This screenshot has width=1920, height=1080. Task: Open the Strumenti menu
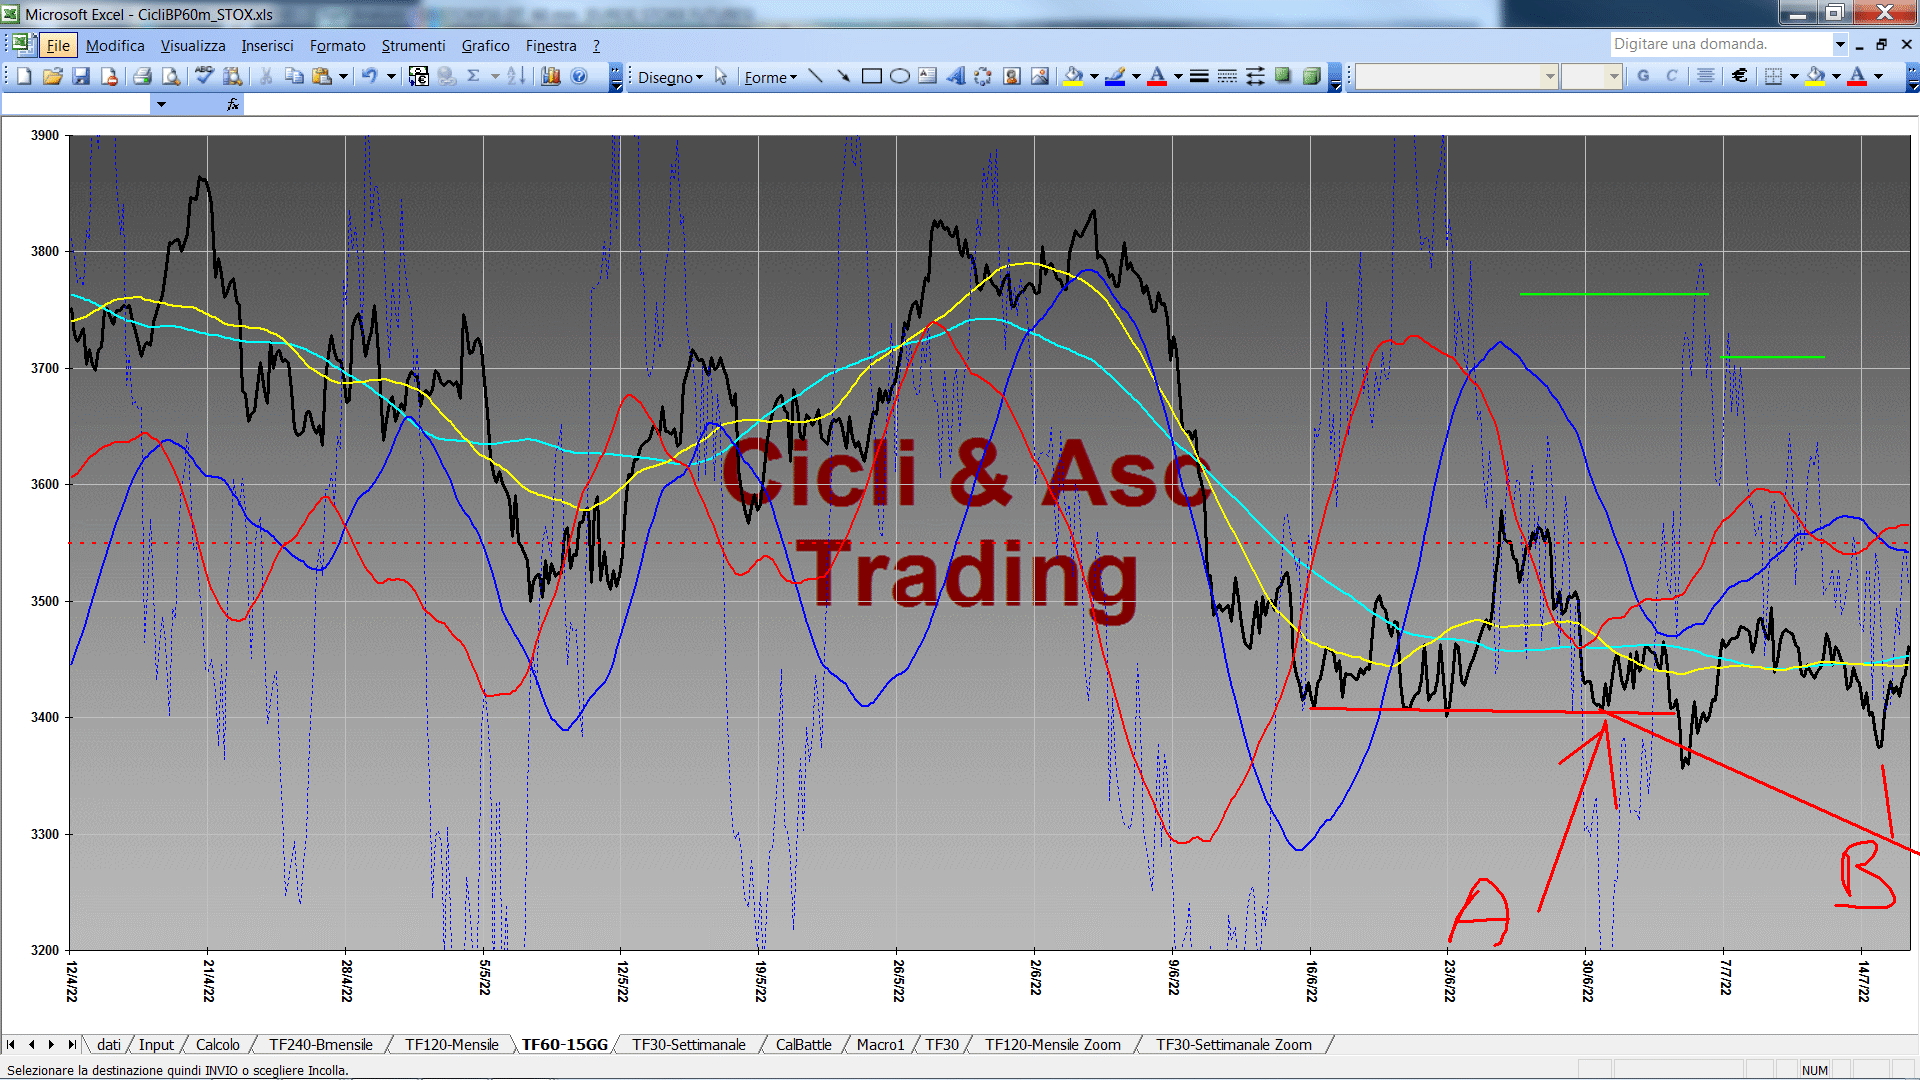pyautogui.click(x=413, y=45)
